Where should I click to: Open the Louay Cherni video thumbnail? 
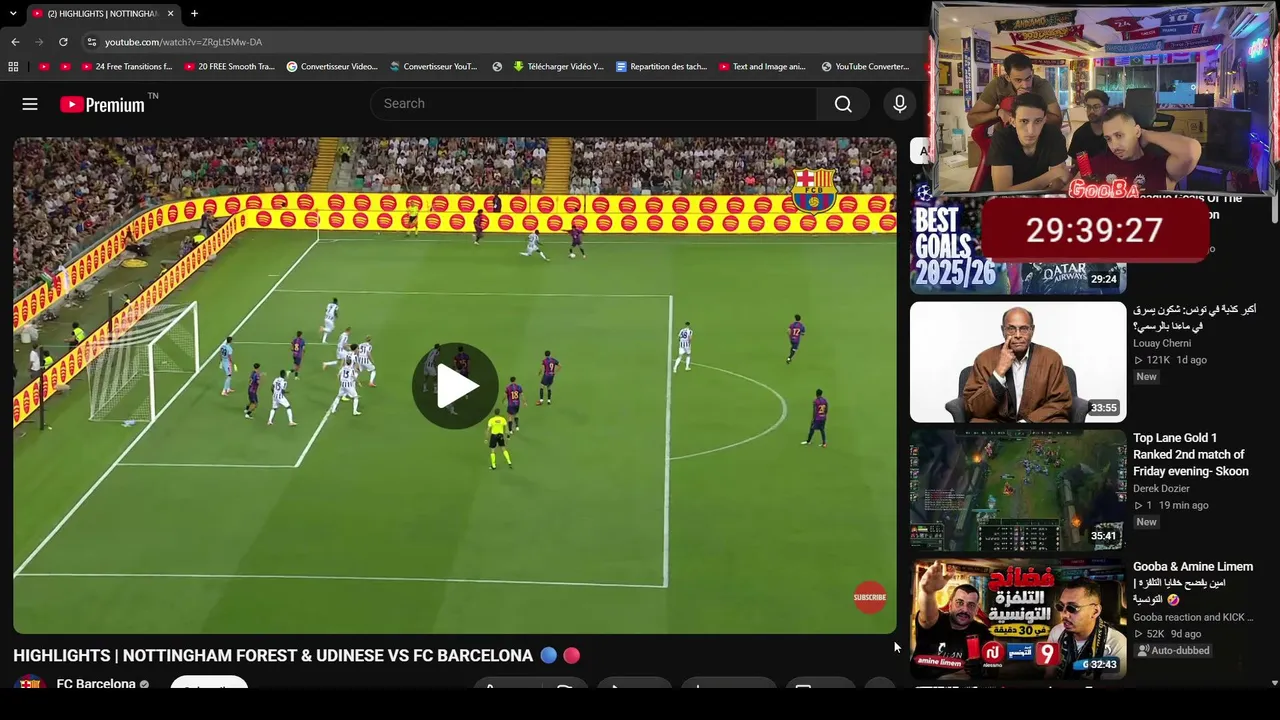(x=1018, y=362)
